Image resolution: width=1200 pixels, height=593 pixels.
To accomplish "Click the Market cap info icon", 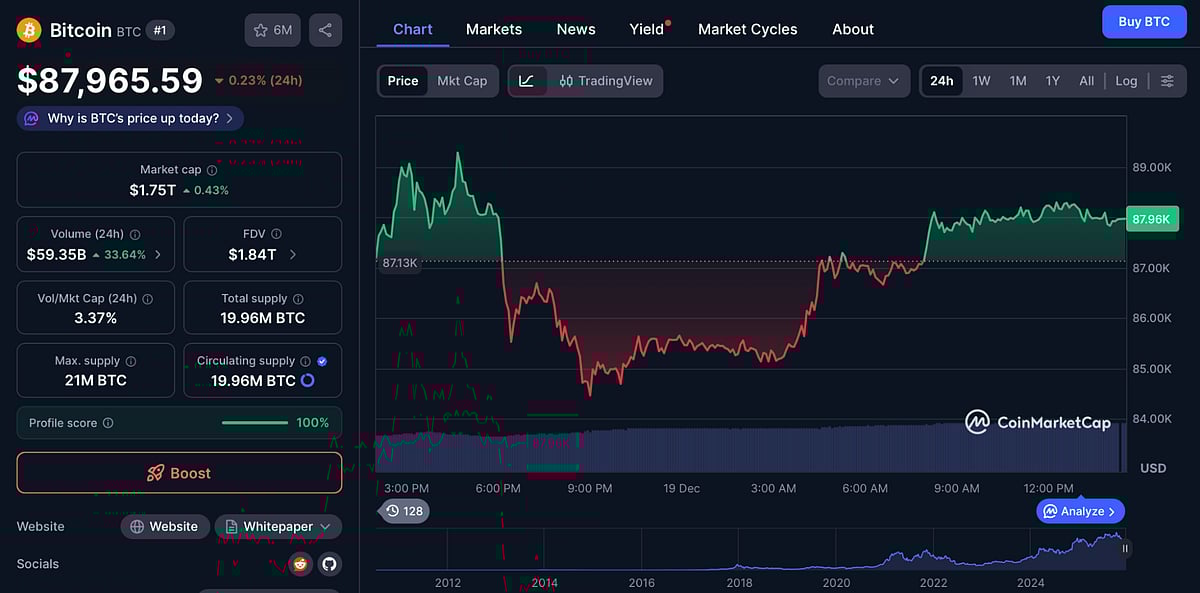I will 212,169.
